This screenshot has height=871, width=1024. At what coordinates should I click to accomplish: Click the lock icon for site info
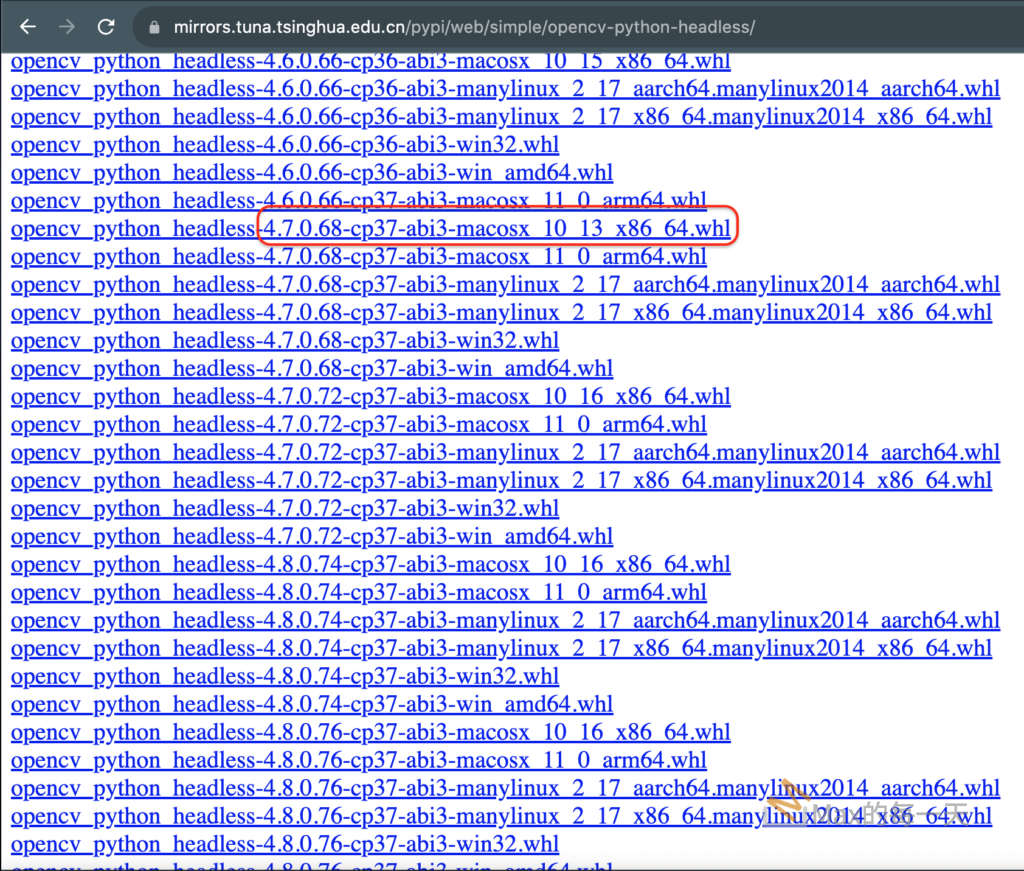pos(154,28)
